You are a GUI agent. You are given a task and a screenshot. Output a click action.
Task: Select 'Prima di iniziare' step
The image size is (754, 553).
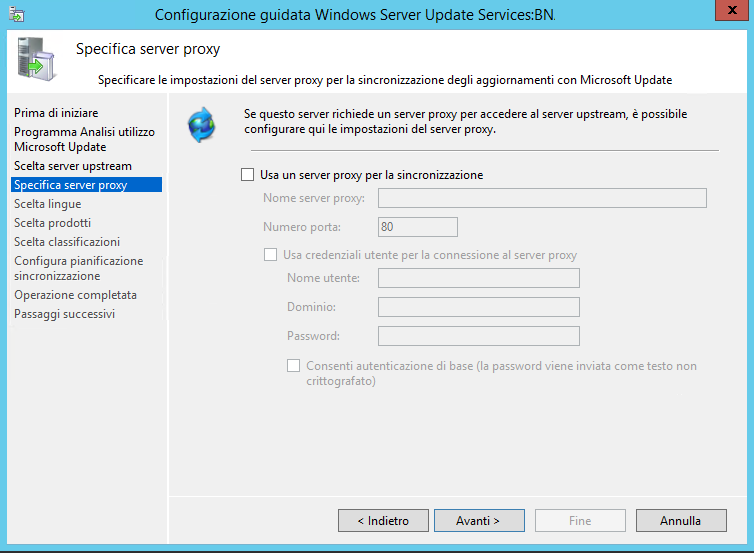(56, 113)
